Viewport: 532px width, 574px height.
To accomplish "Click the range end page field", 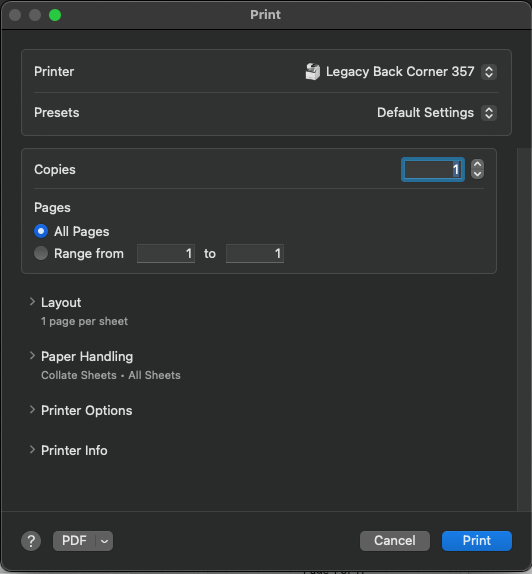I will [255, 253].
